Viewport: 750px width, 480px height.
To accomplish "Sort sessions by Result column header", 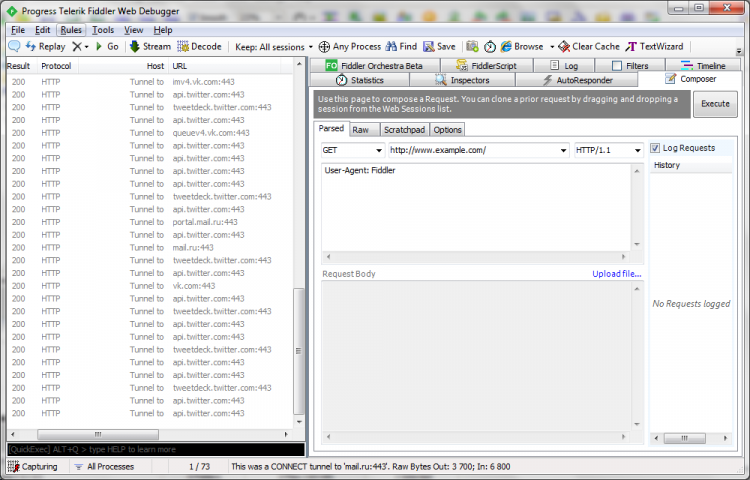I will (19, 66).
